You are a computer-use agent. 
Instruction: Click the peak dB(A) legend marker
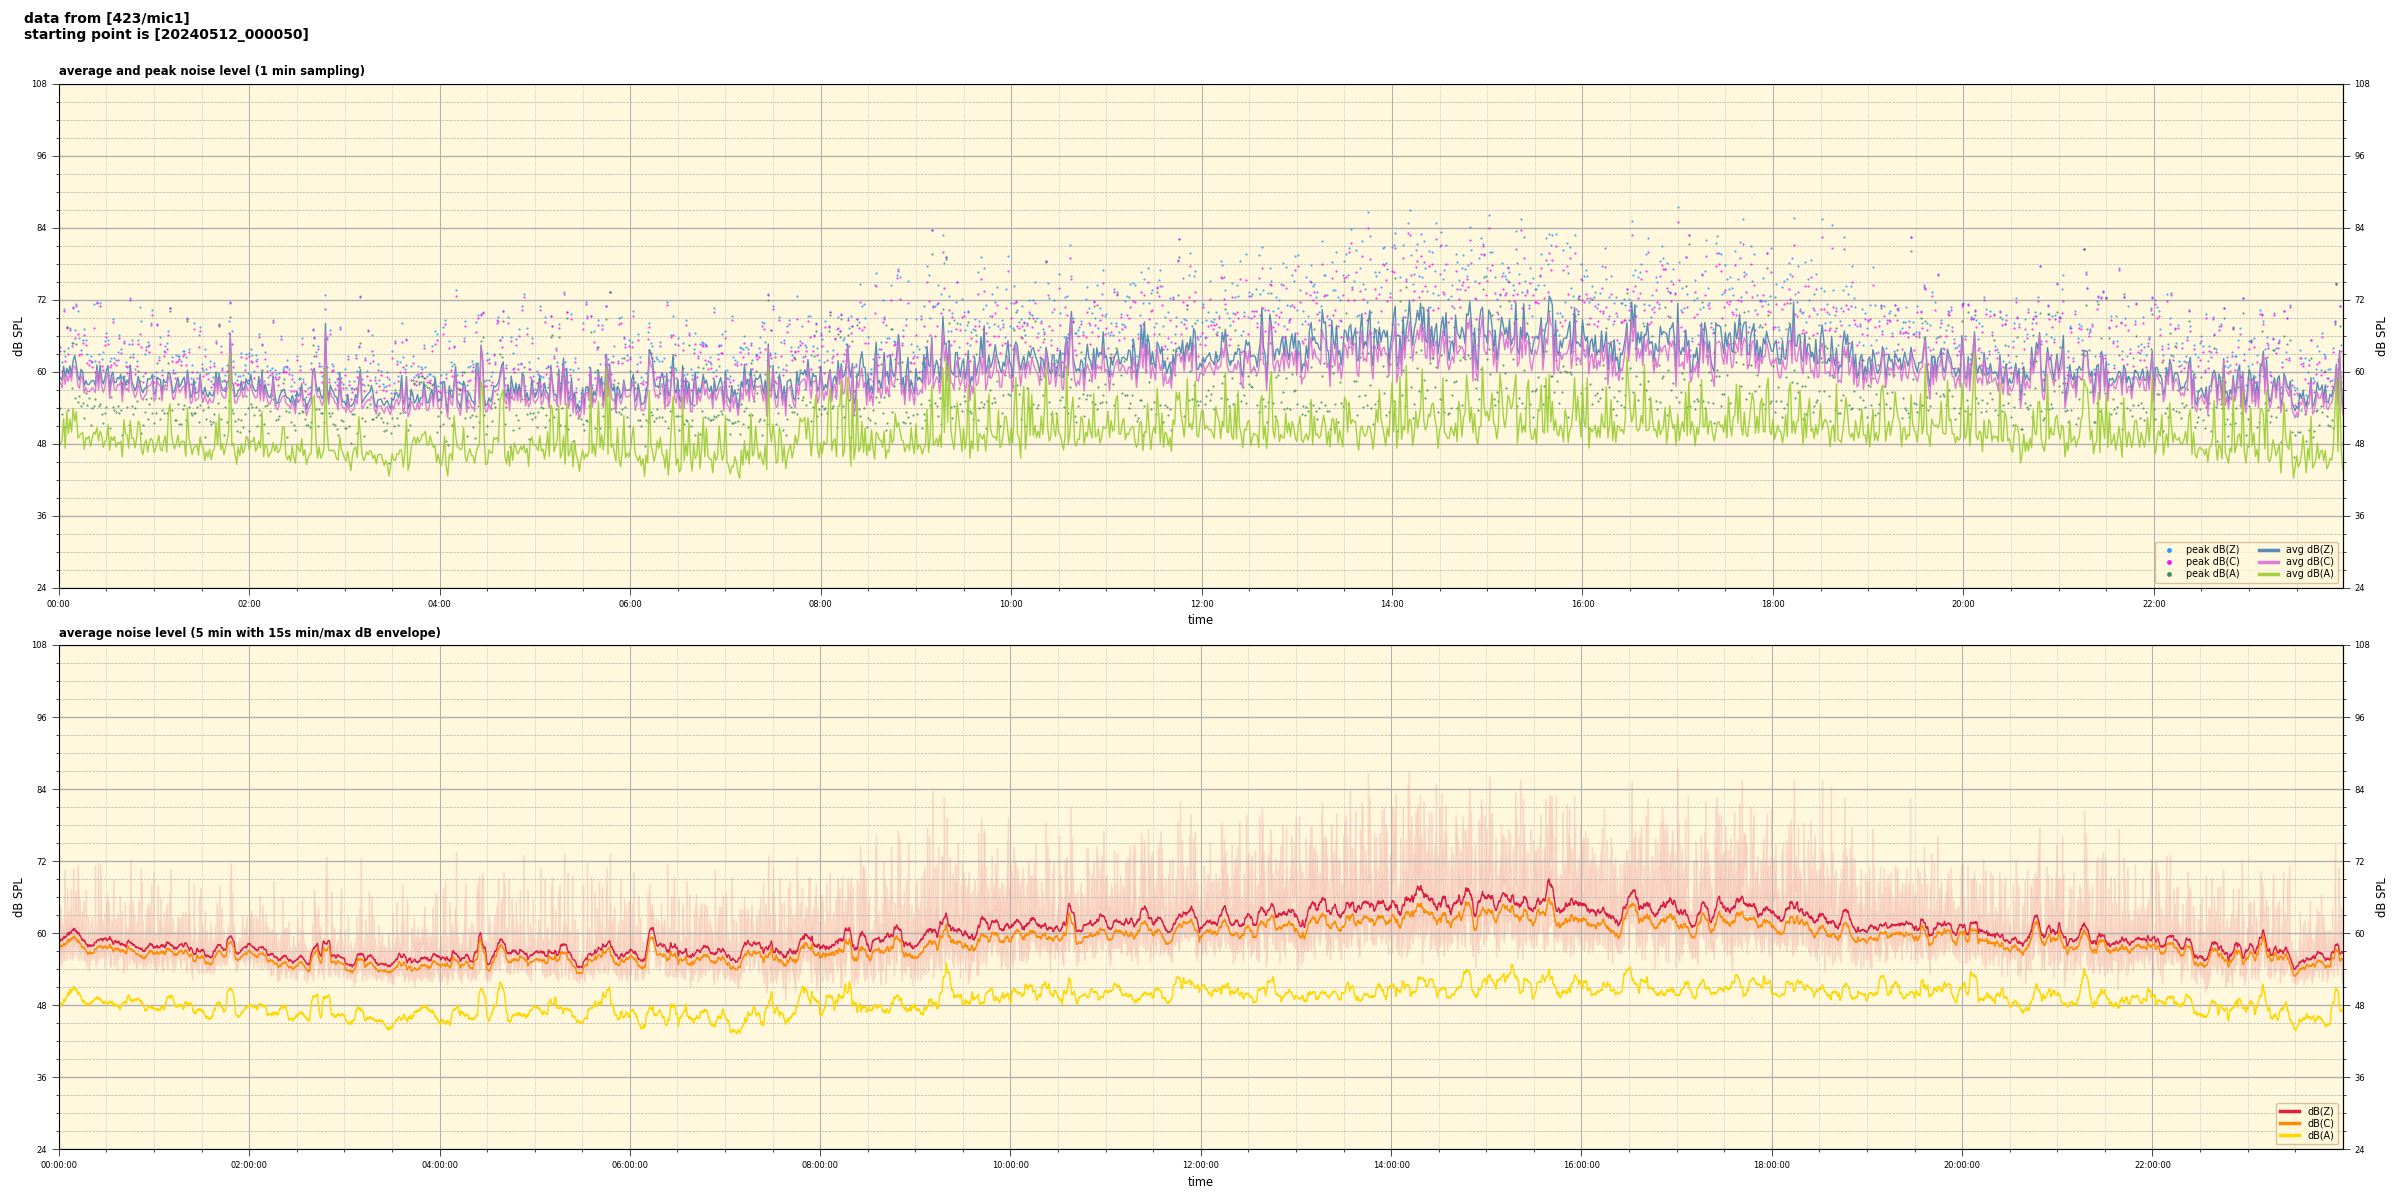2169,574
